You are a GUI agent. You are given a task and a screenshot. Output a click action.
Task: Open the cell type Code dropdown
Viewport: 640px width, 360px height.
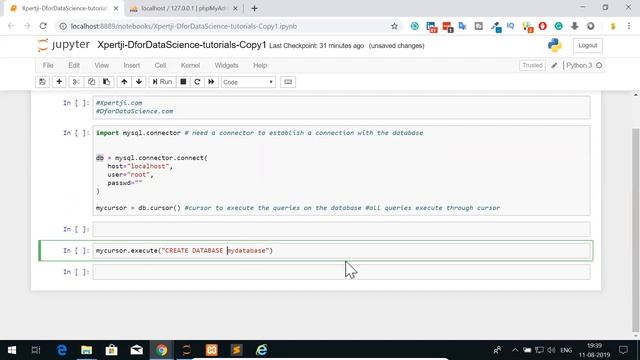tap(248, 82)
